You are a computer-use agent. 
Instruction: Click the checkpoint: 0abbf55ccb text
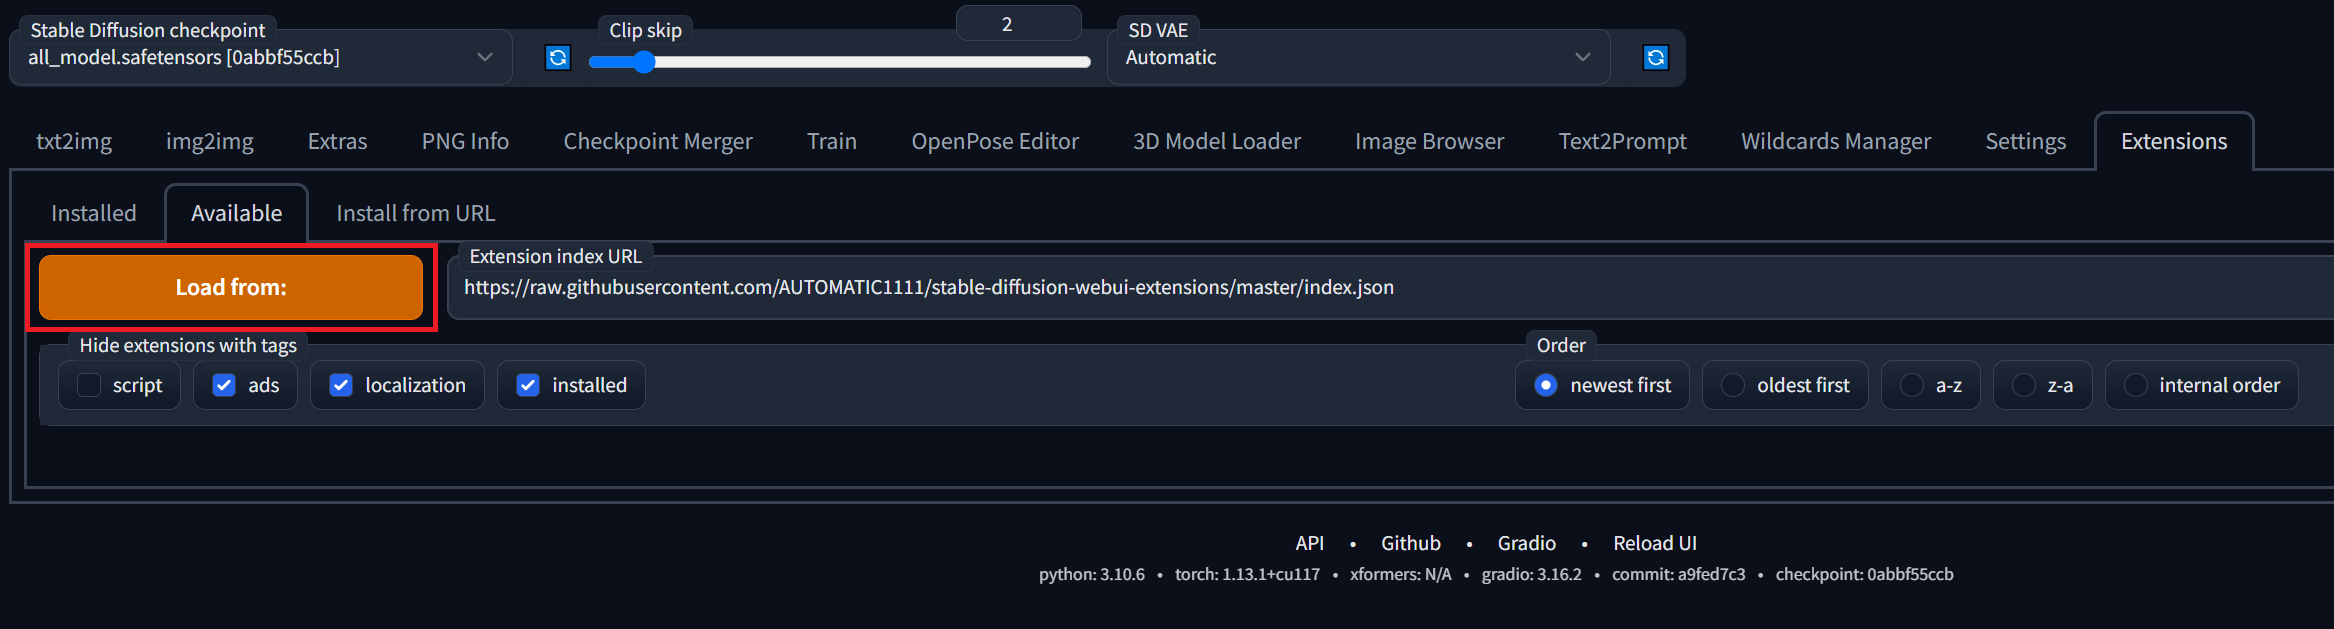(x=1865, y=574)
